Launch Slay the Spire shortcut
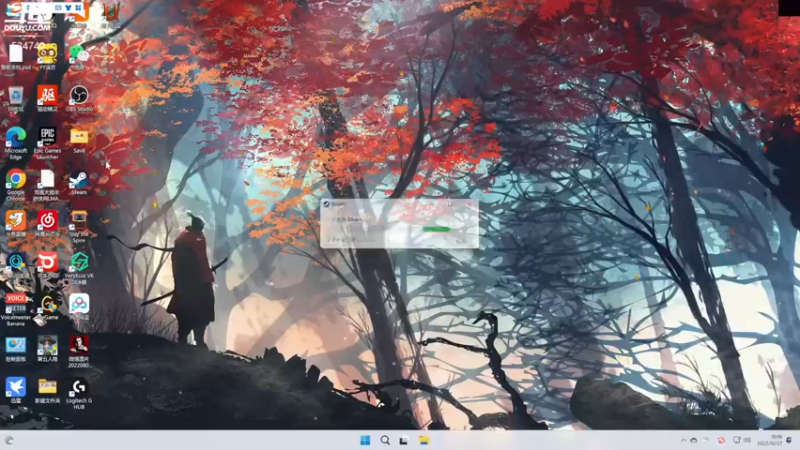This screenshot has height=450, width=800. point(79,226)
